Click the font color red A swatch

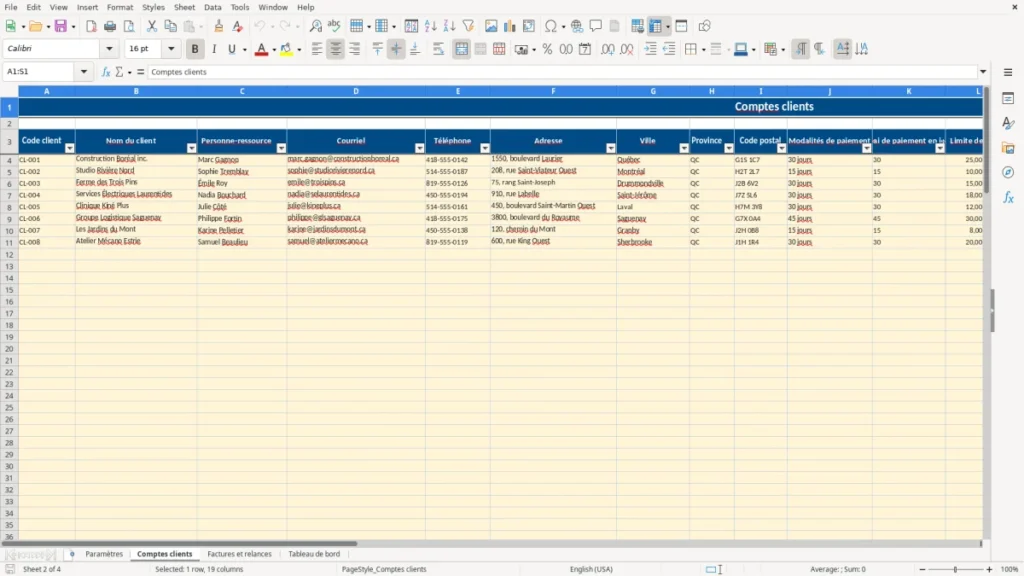click(261, 49)
